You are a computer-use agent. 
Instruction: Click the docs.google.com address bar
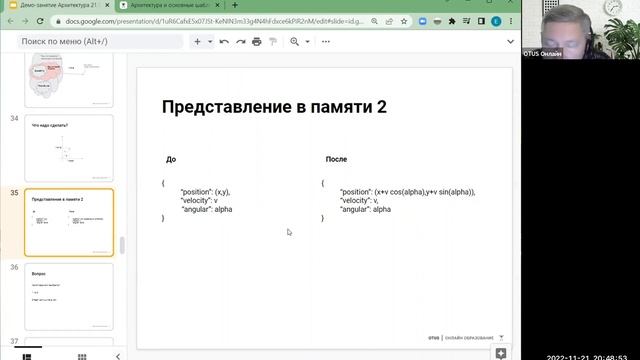(214, 21)
